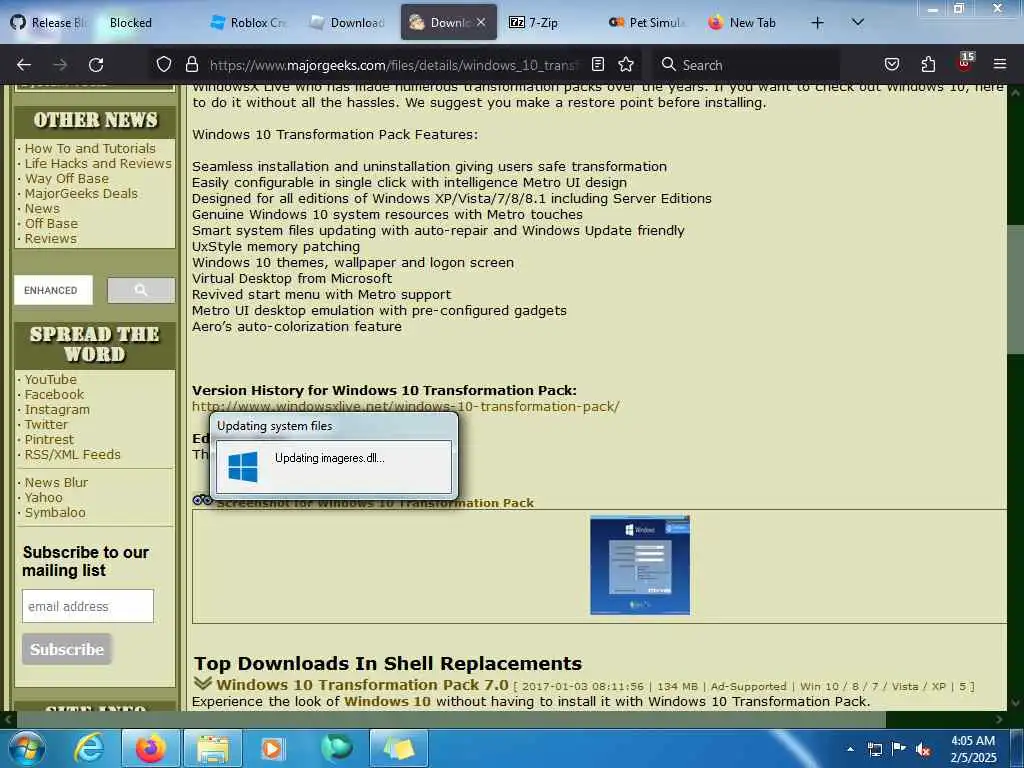Viewport: 1024px width, 768px height.
Task: Open the green round taskbar app icon
Action: coord(336,748)
